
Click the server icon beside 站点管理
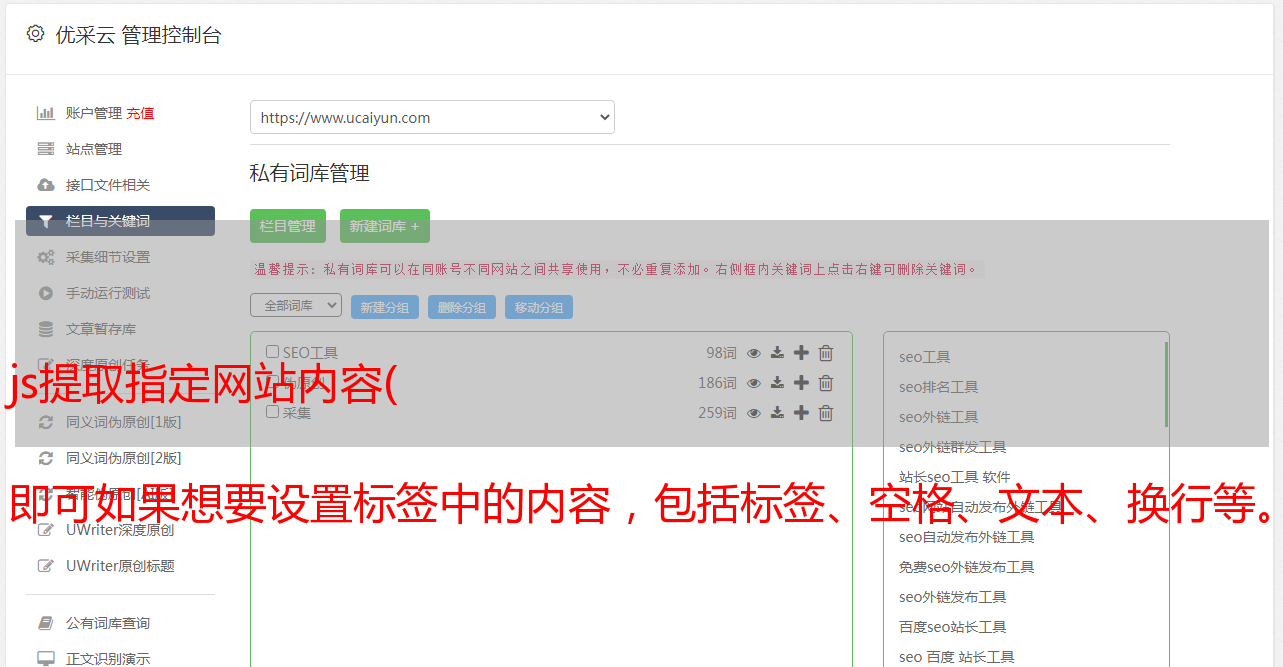46,149
